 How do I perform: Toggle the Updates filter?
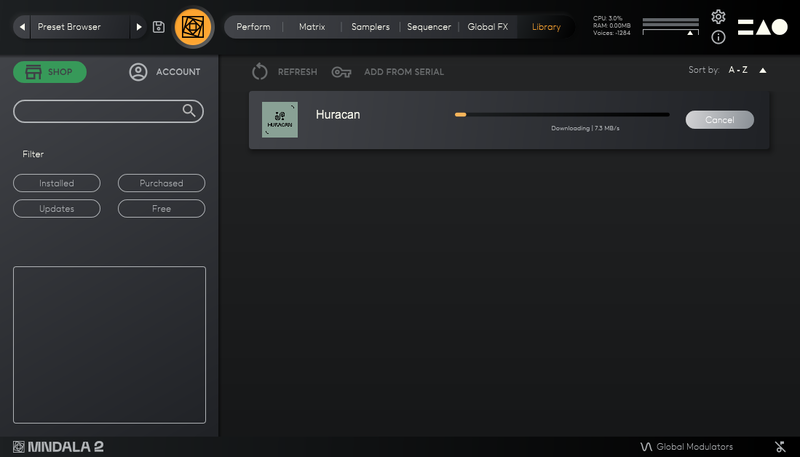(57, 209)
